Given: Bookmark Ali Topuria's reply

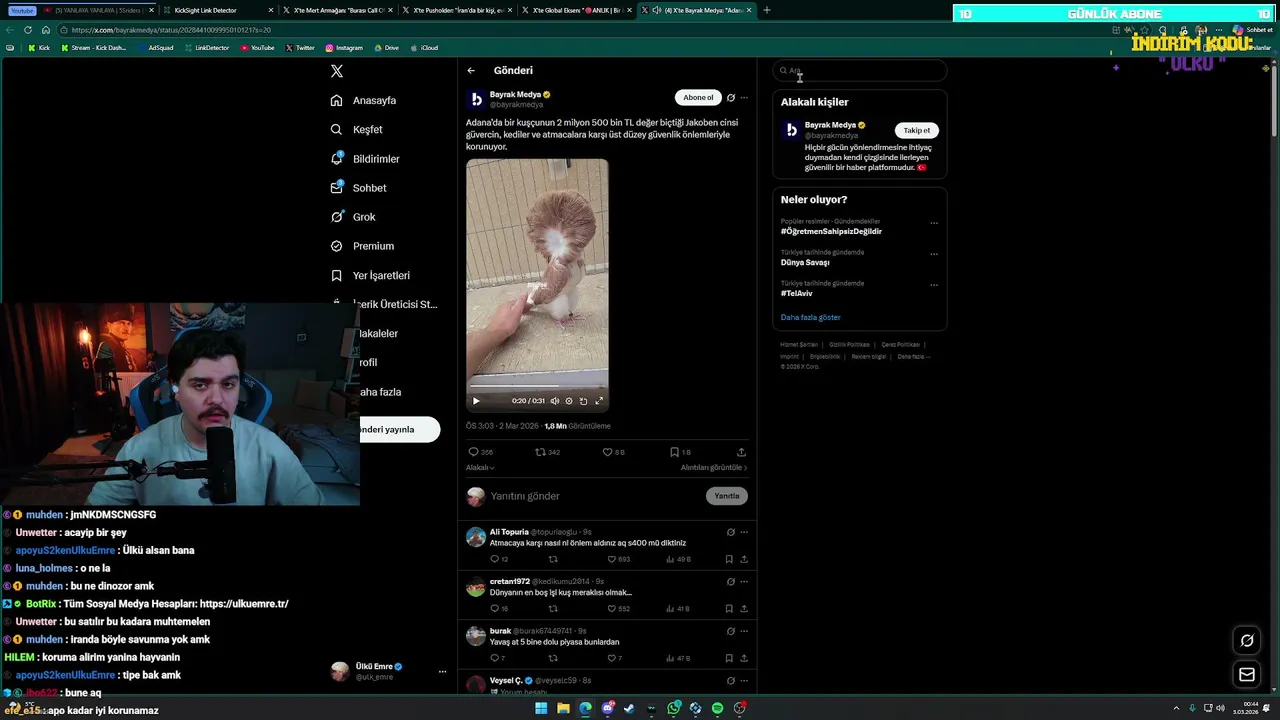Looking at the screenshot, I should pyautogui.click(x=729, y=559).
